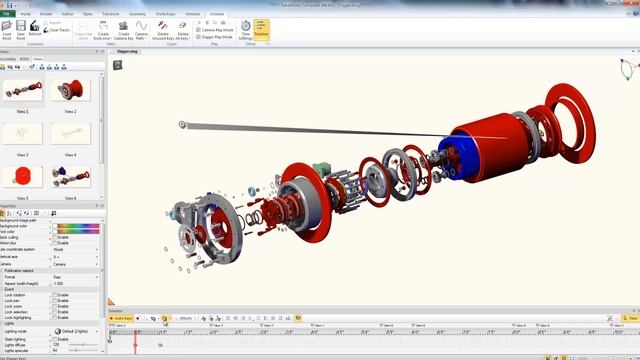Toggle Camera Play Mode checkbox
This screenshot has width=640, height=360.
coord(198,30)
